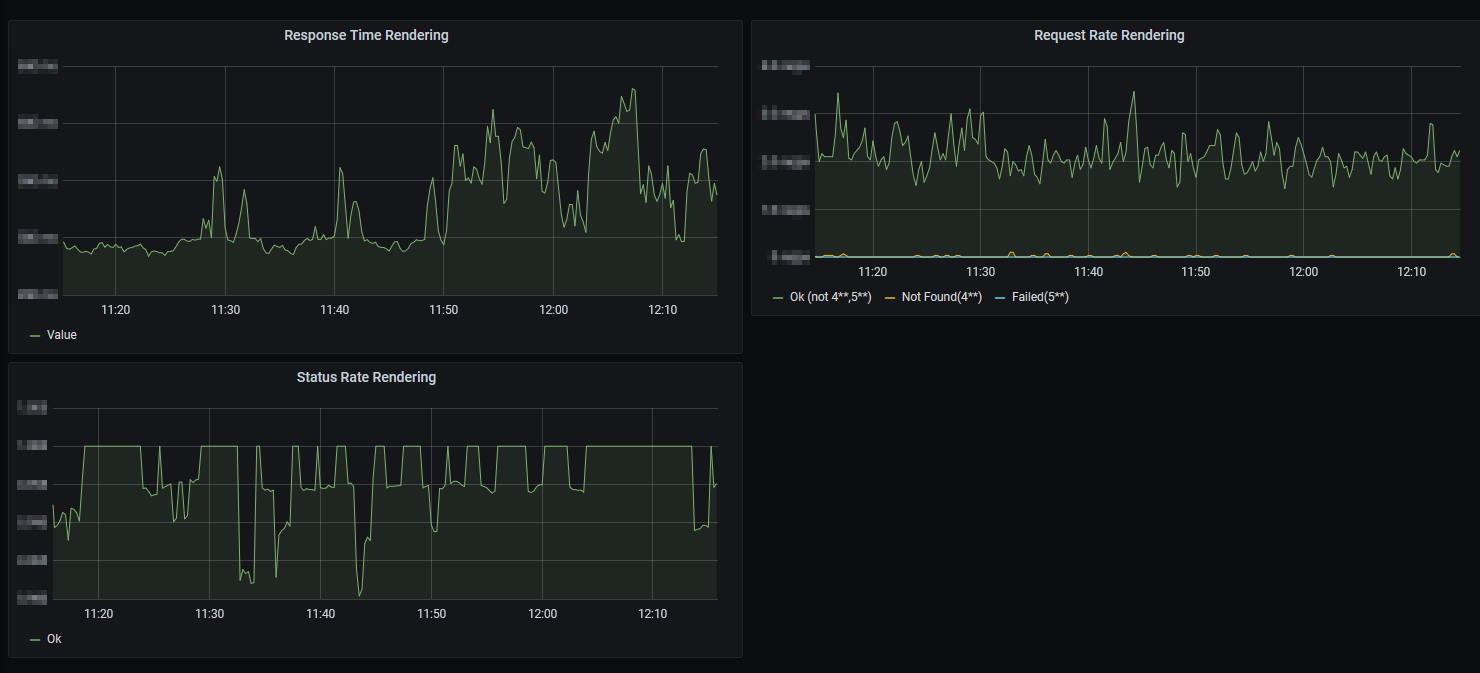The height and width of the screenshot is (673, 1480).
Task: Click the 11:40 label in Response Time panel
Action: (335, 310)
